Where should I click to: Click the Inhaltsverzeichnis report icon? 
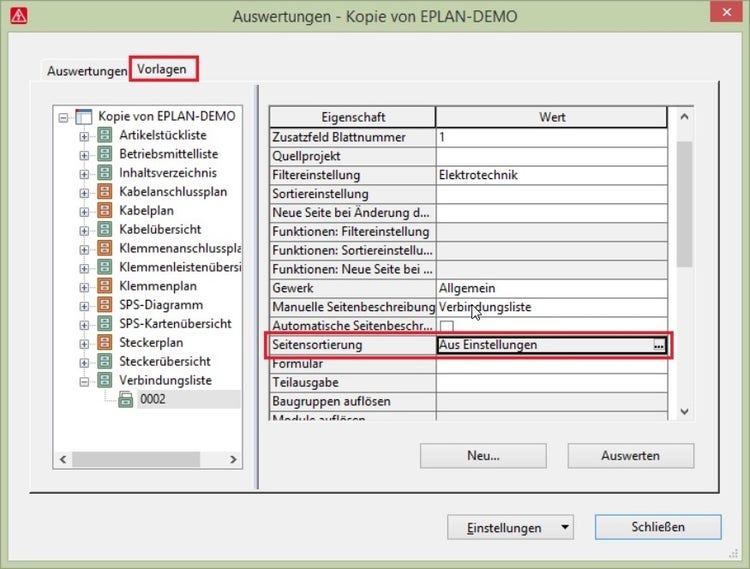pyautogui.click(x=104, y=173)
